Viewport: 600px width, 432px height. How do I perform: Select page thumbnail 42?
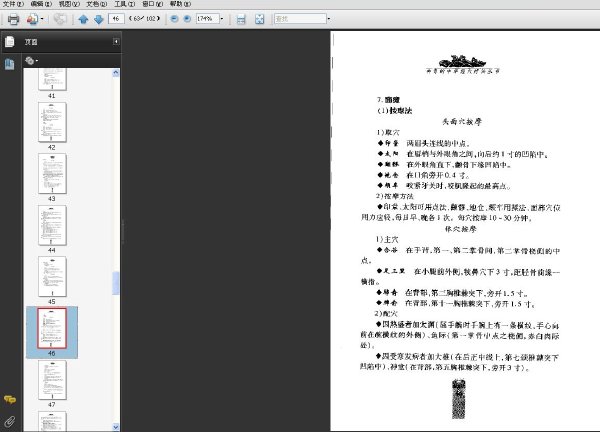[52, 122]
